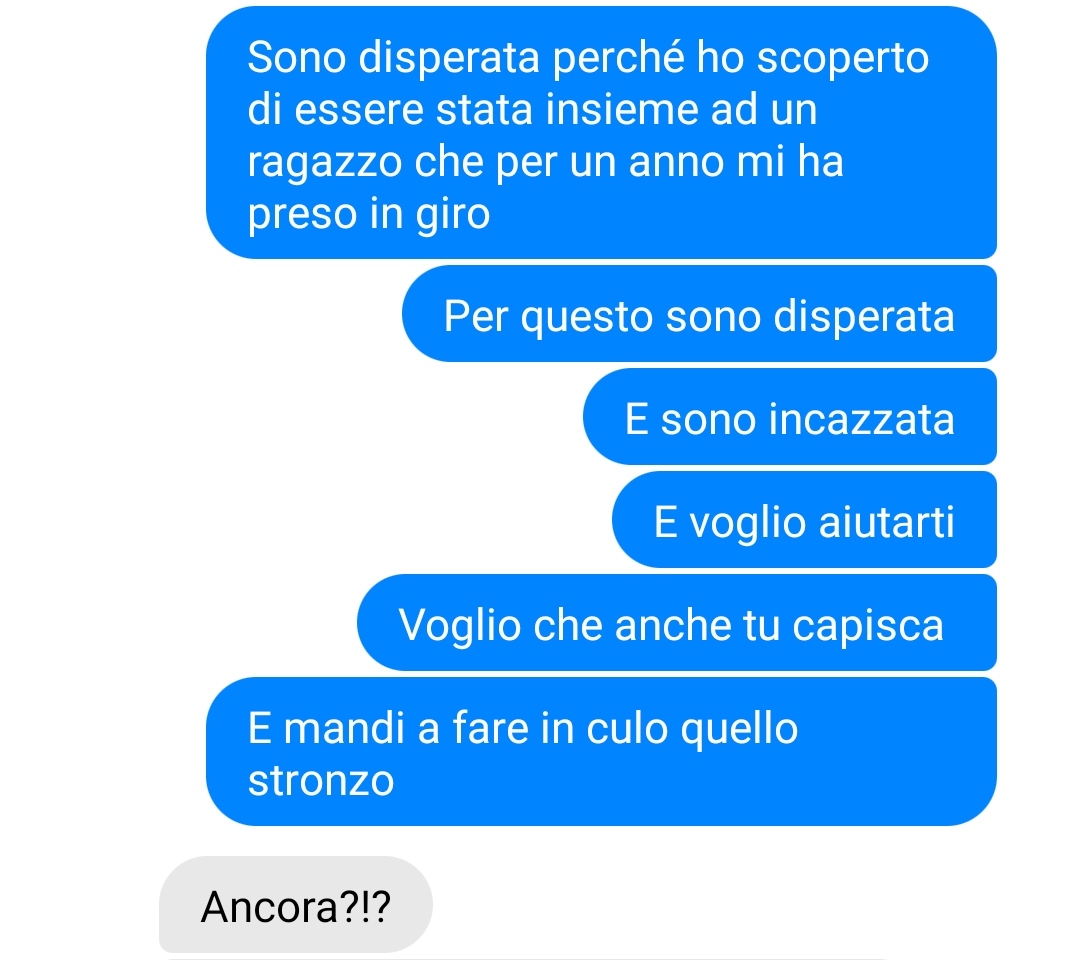Screen dimensions: 1080x960
Task: Select the 'Per questo sono disperata' message
Action: [699, 313]
